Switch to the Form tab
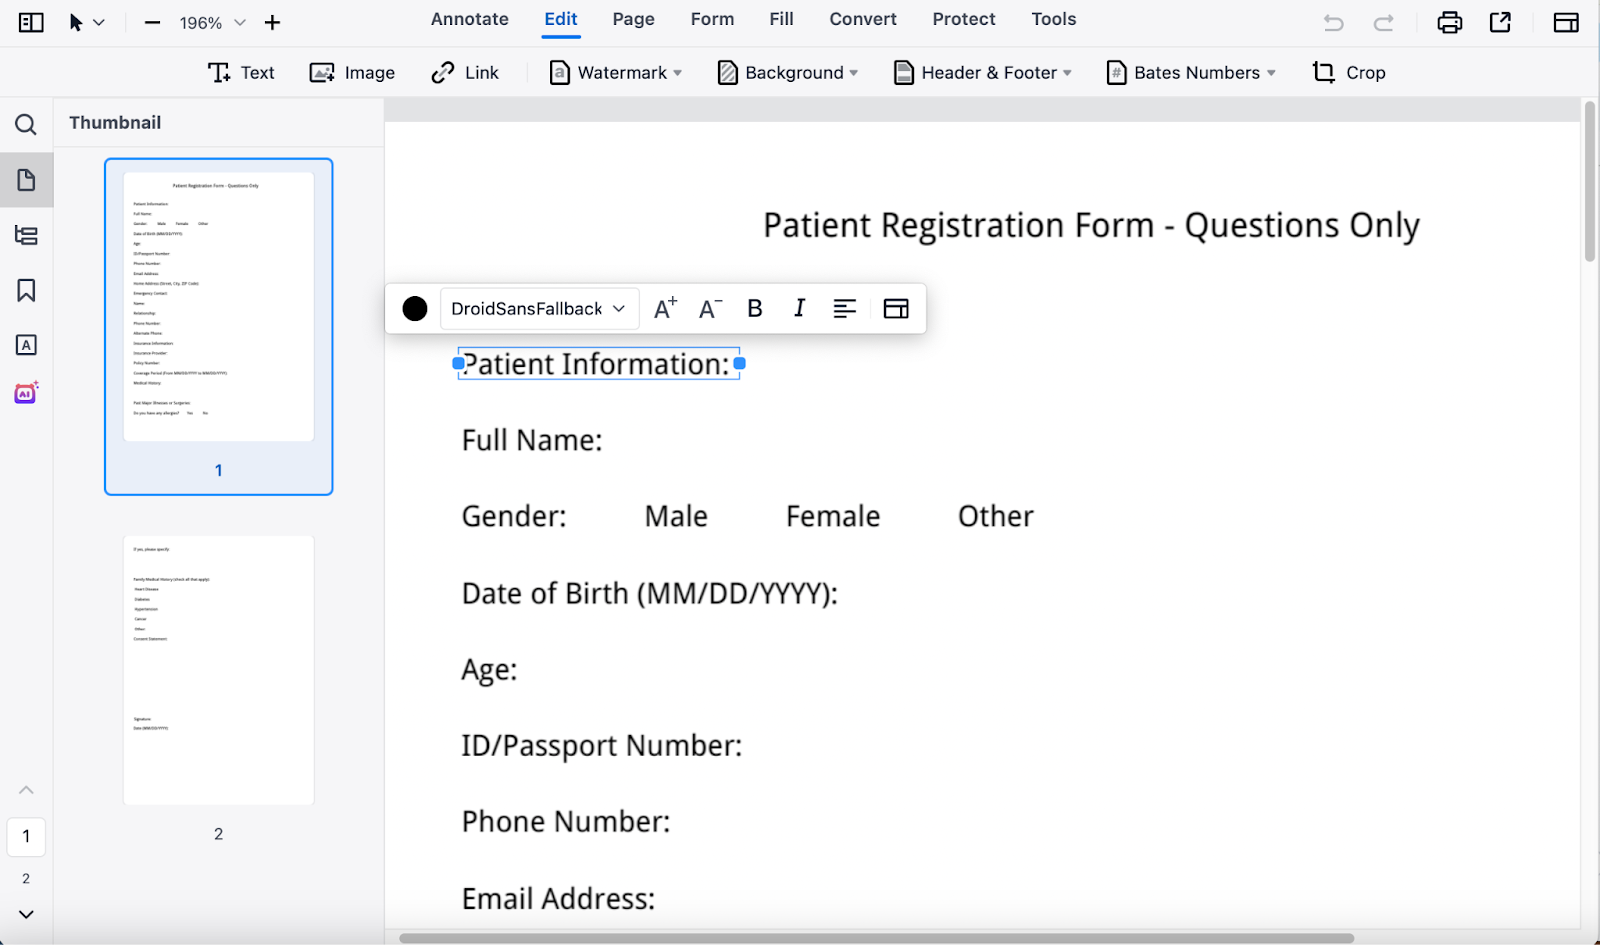 (x=712, y=19)
